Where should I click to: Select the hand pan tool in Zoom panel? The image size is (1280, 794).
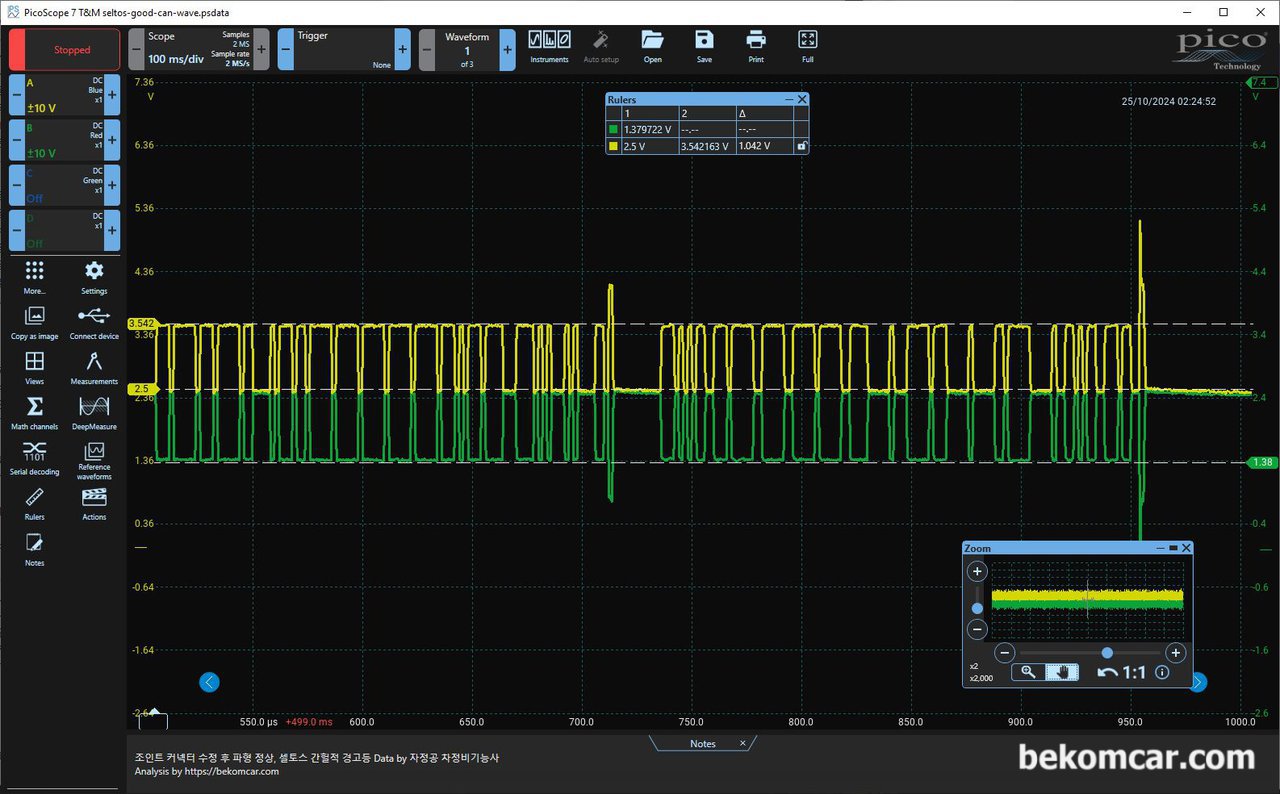tap(1062, 673)
